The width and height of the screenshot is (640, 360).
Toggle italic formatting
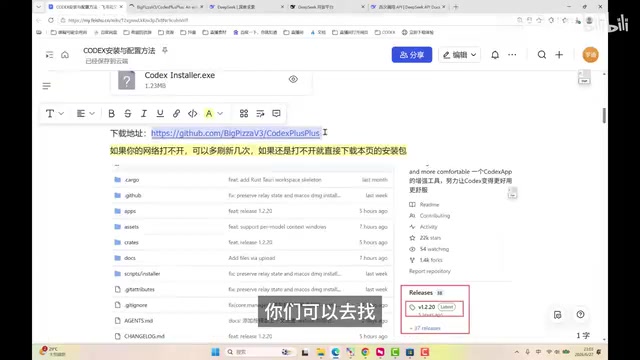(x=144, y=113)
